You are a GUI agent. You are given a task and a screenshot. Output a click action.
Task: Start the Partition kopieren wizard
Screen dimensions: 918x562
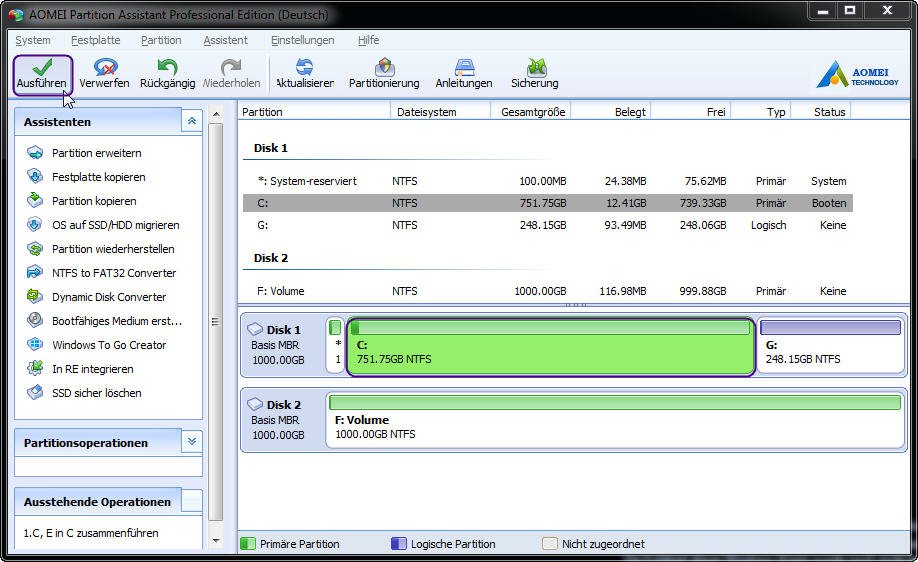[94, 201]
